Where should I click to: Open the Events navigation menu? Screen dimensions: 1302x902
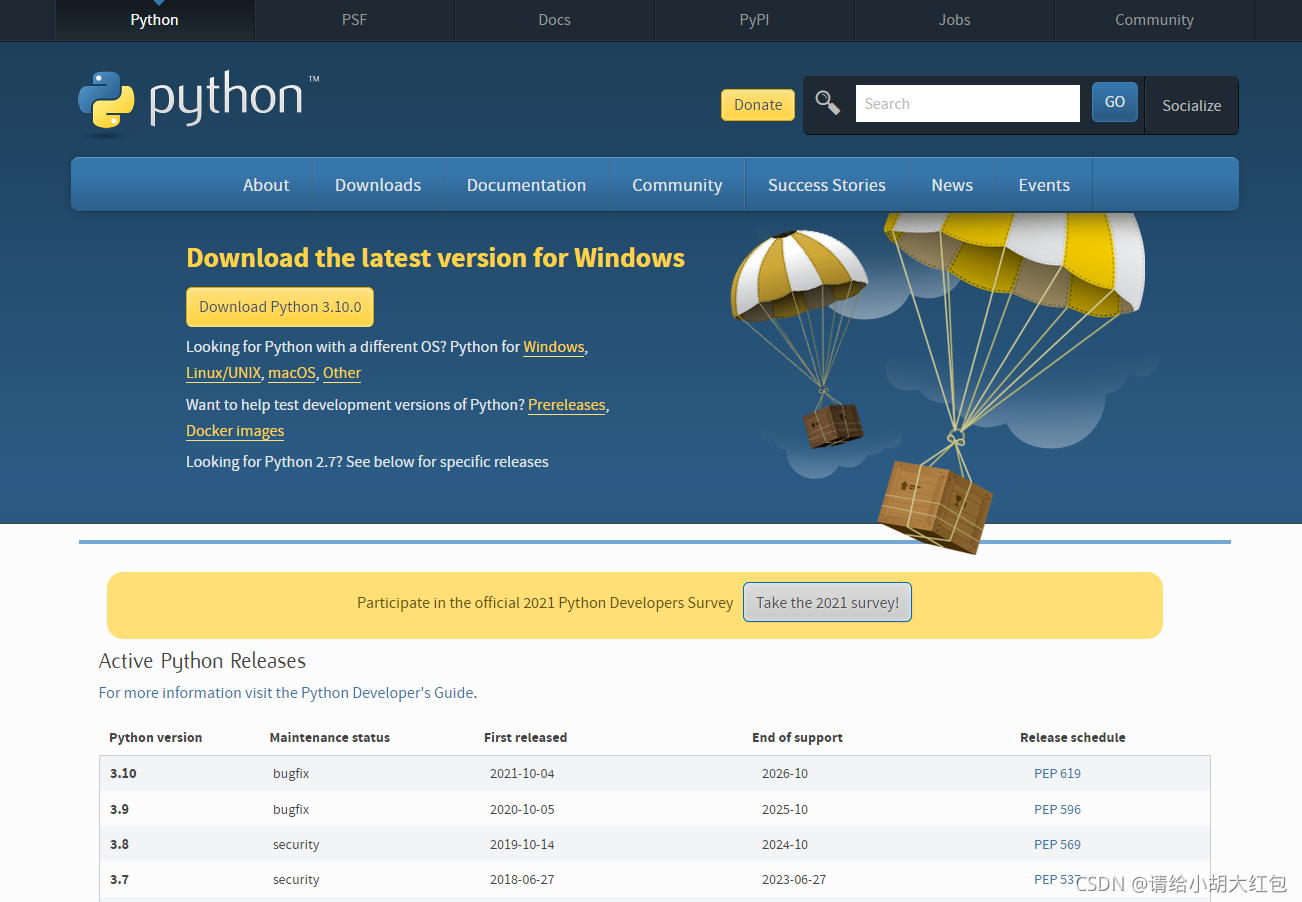1044,185
